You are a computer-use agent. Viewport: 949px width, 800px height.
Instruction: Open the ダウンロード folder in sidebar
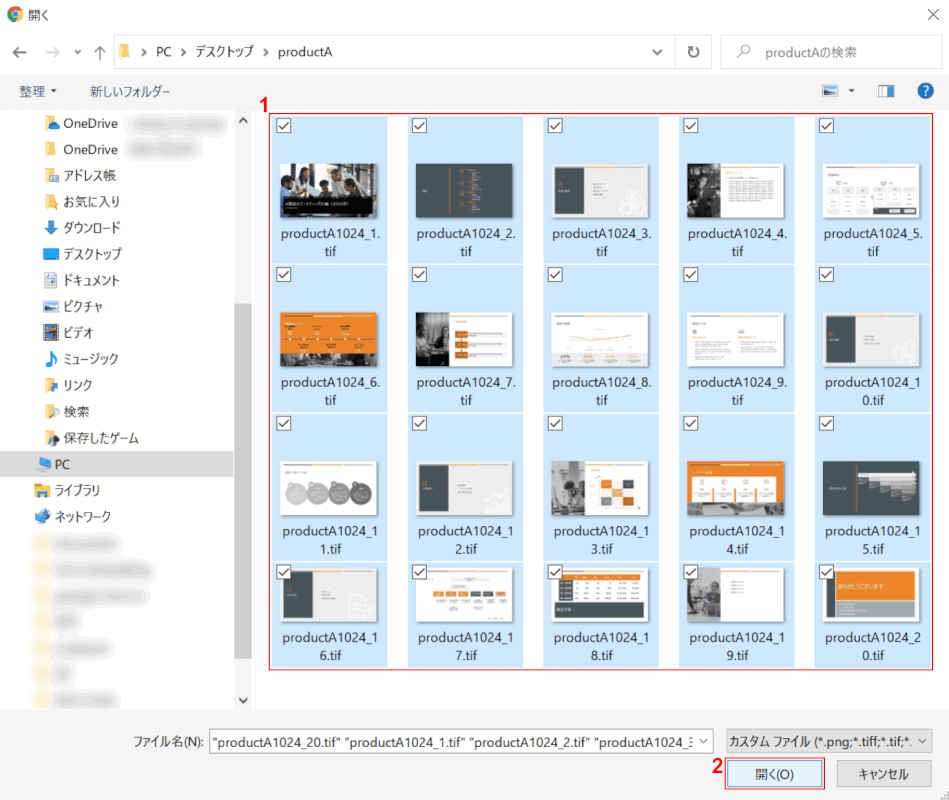point(91,227)
